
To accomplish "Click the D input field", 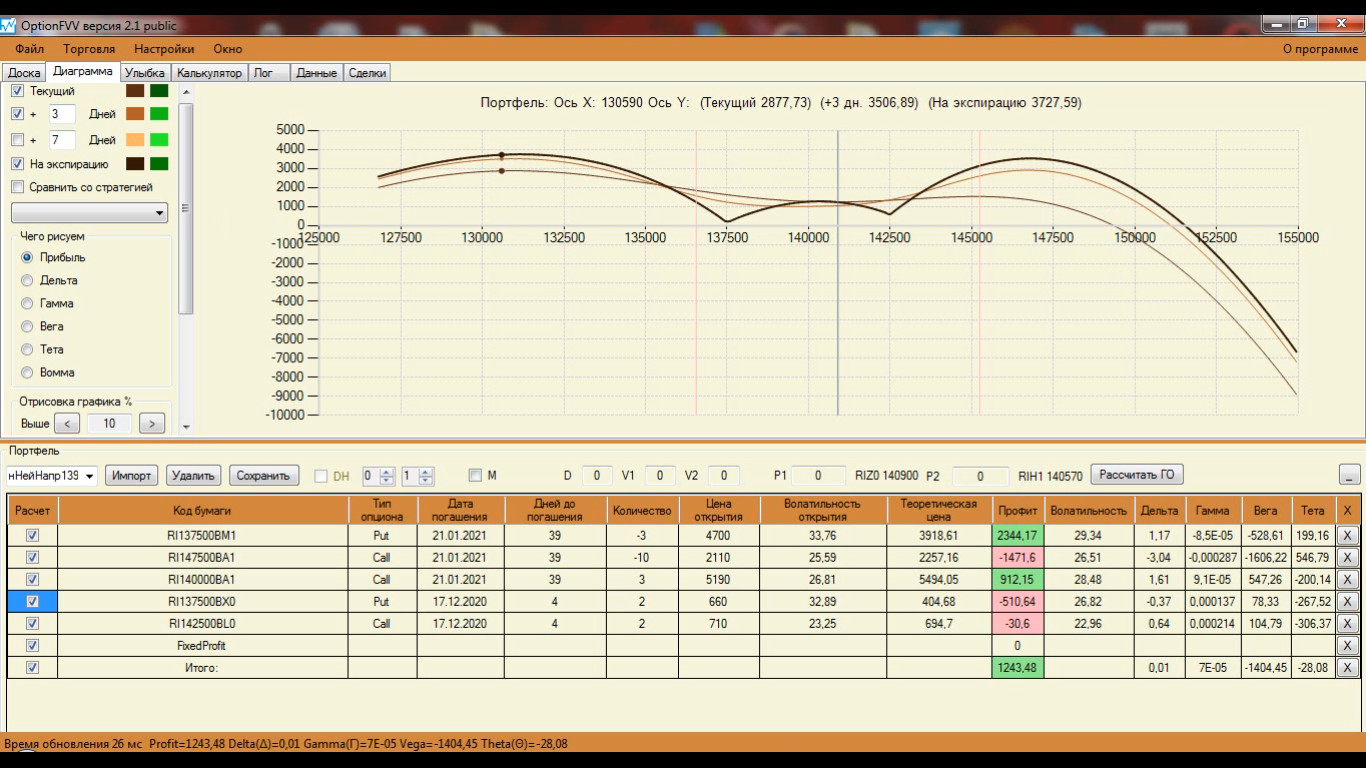I will tap(597, 476).
